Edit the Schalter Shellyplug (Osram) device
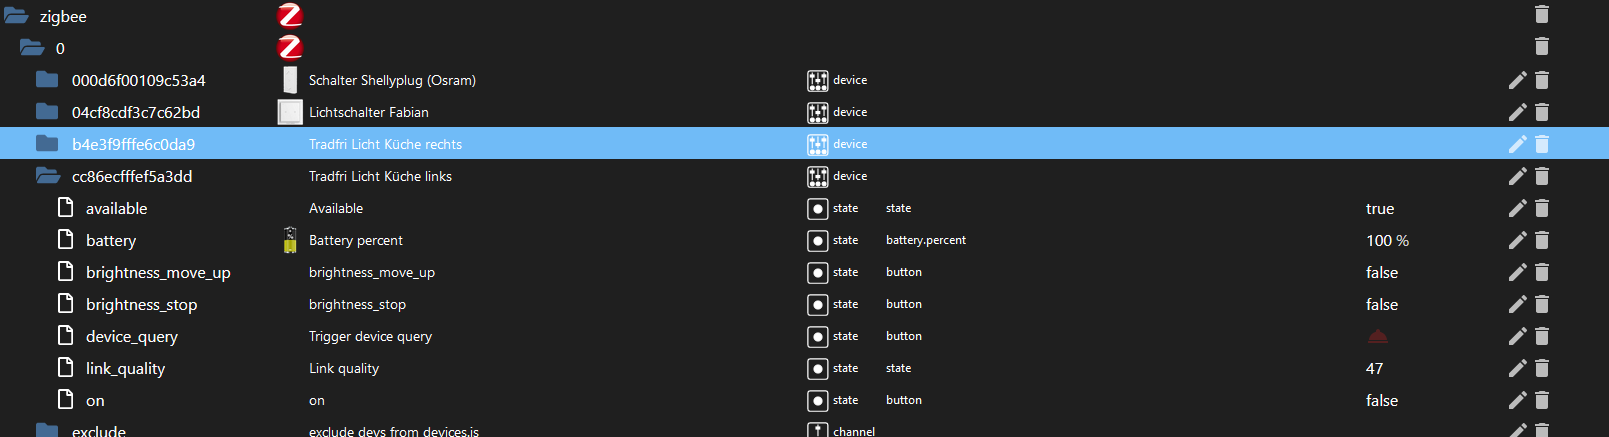Screen dimensions: 1609x437 click(x=1517, y=80)
